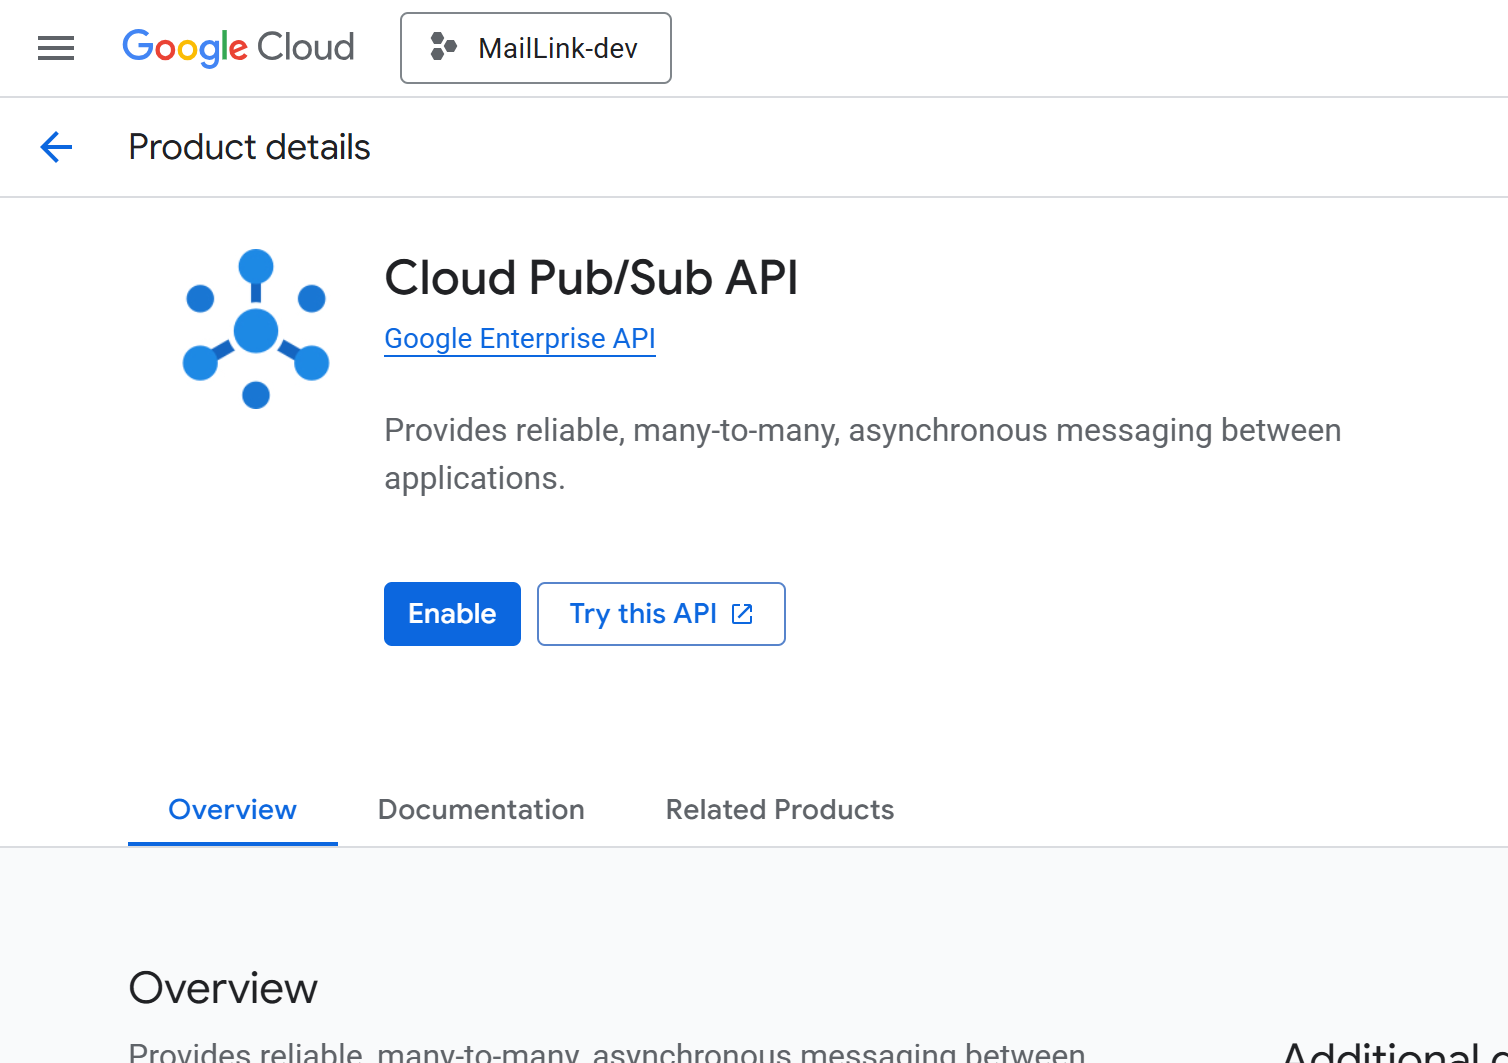Click the Product details page heading

(x=249, y=147)
